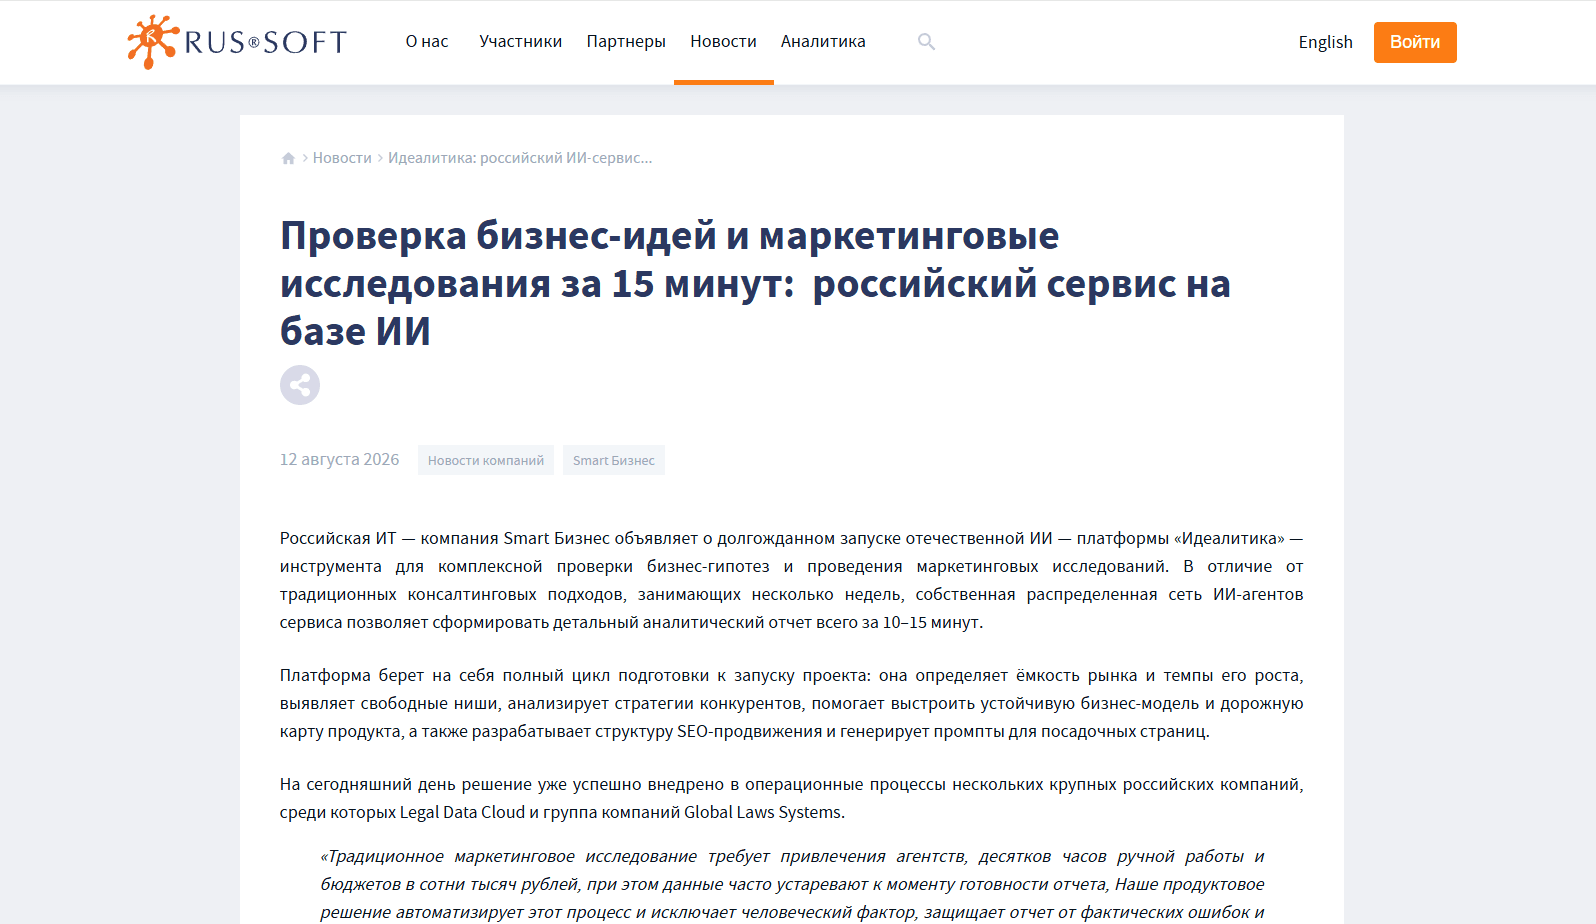Screen dimensions: 1596x924
Task: Go to home via breadcrumb house icon
Action: coord(288,158)
